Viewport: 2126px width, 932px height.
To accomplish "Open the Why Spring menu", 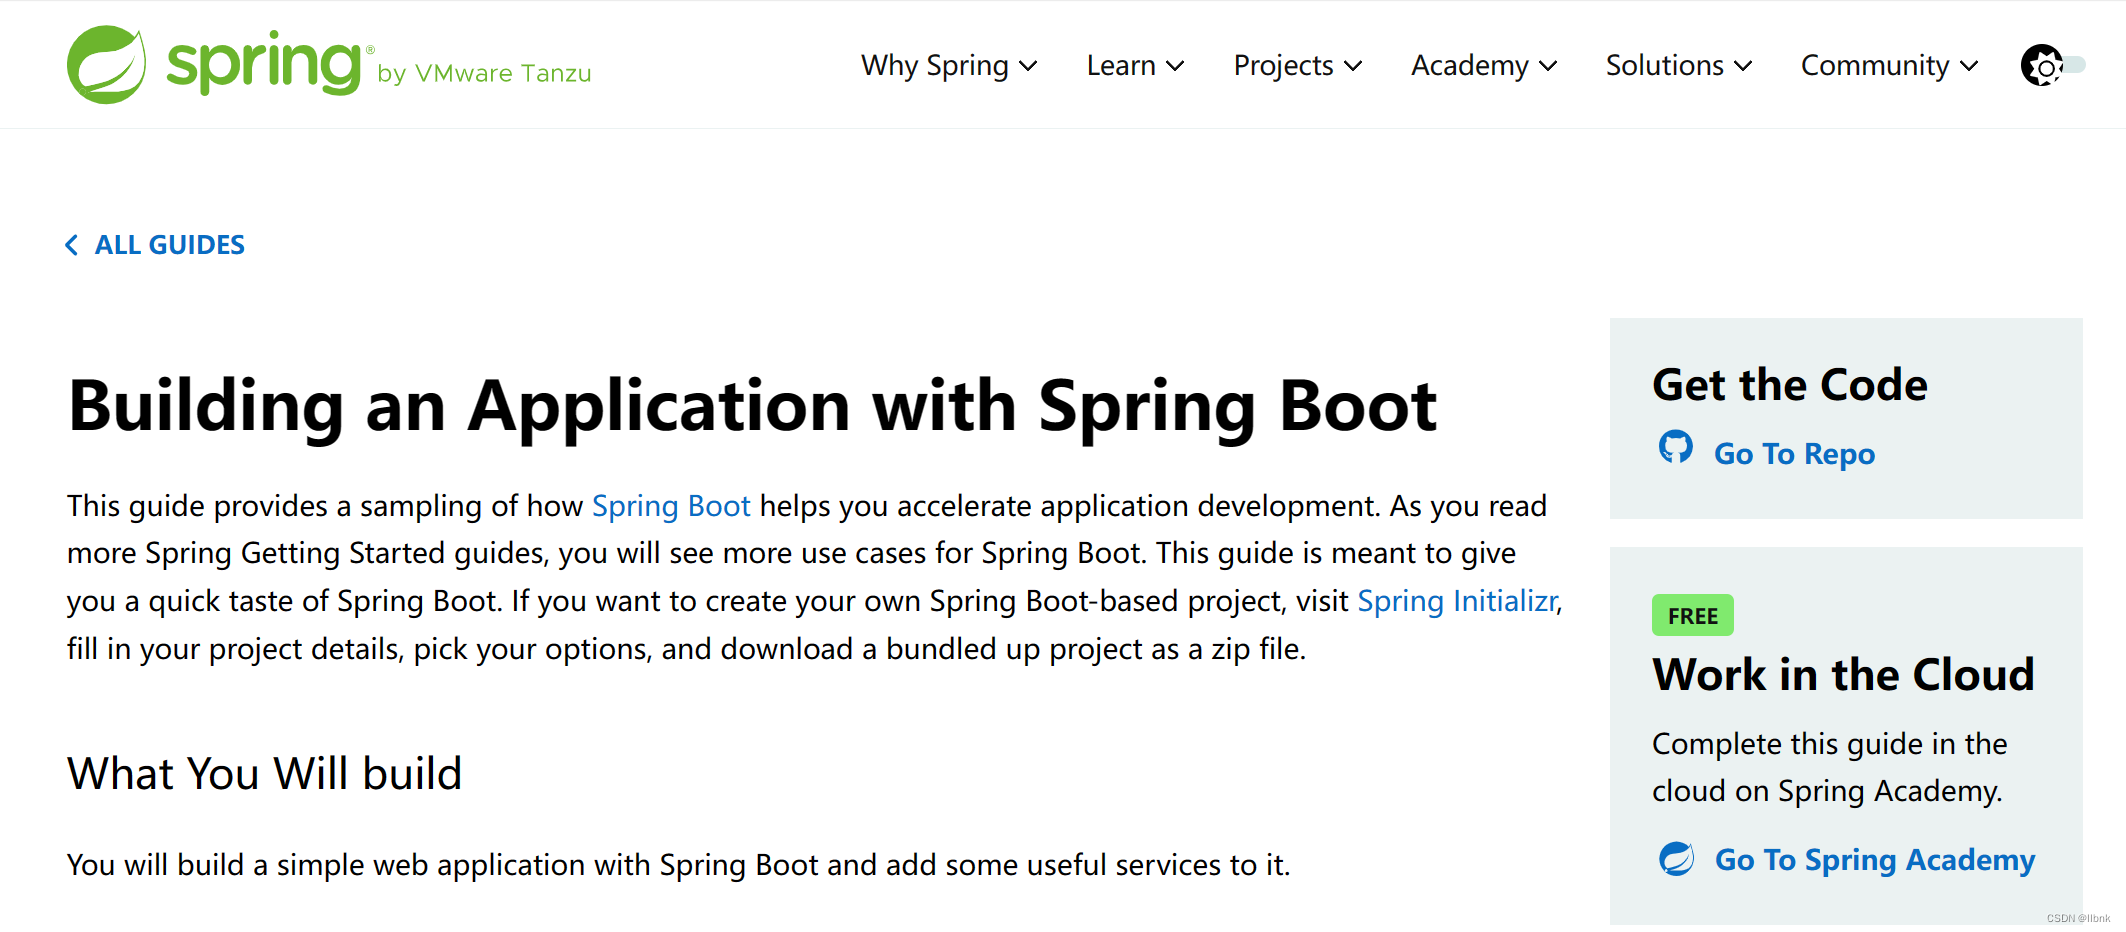I will (949, 65).
